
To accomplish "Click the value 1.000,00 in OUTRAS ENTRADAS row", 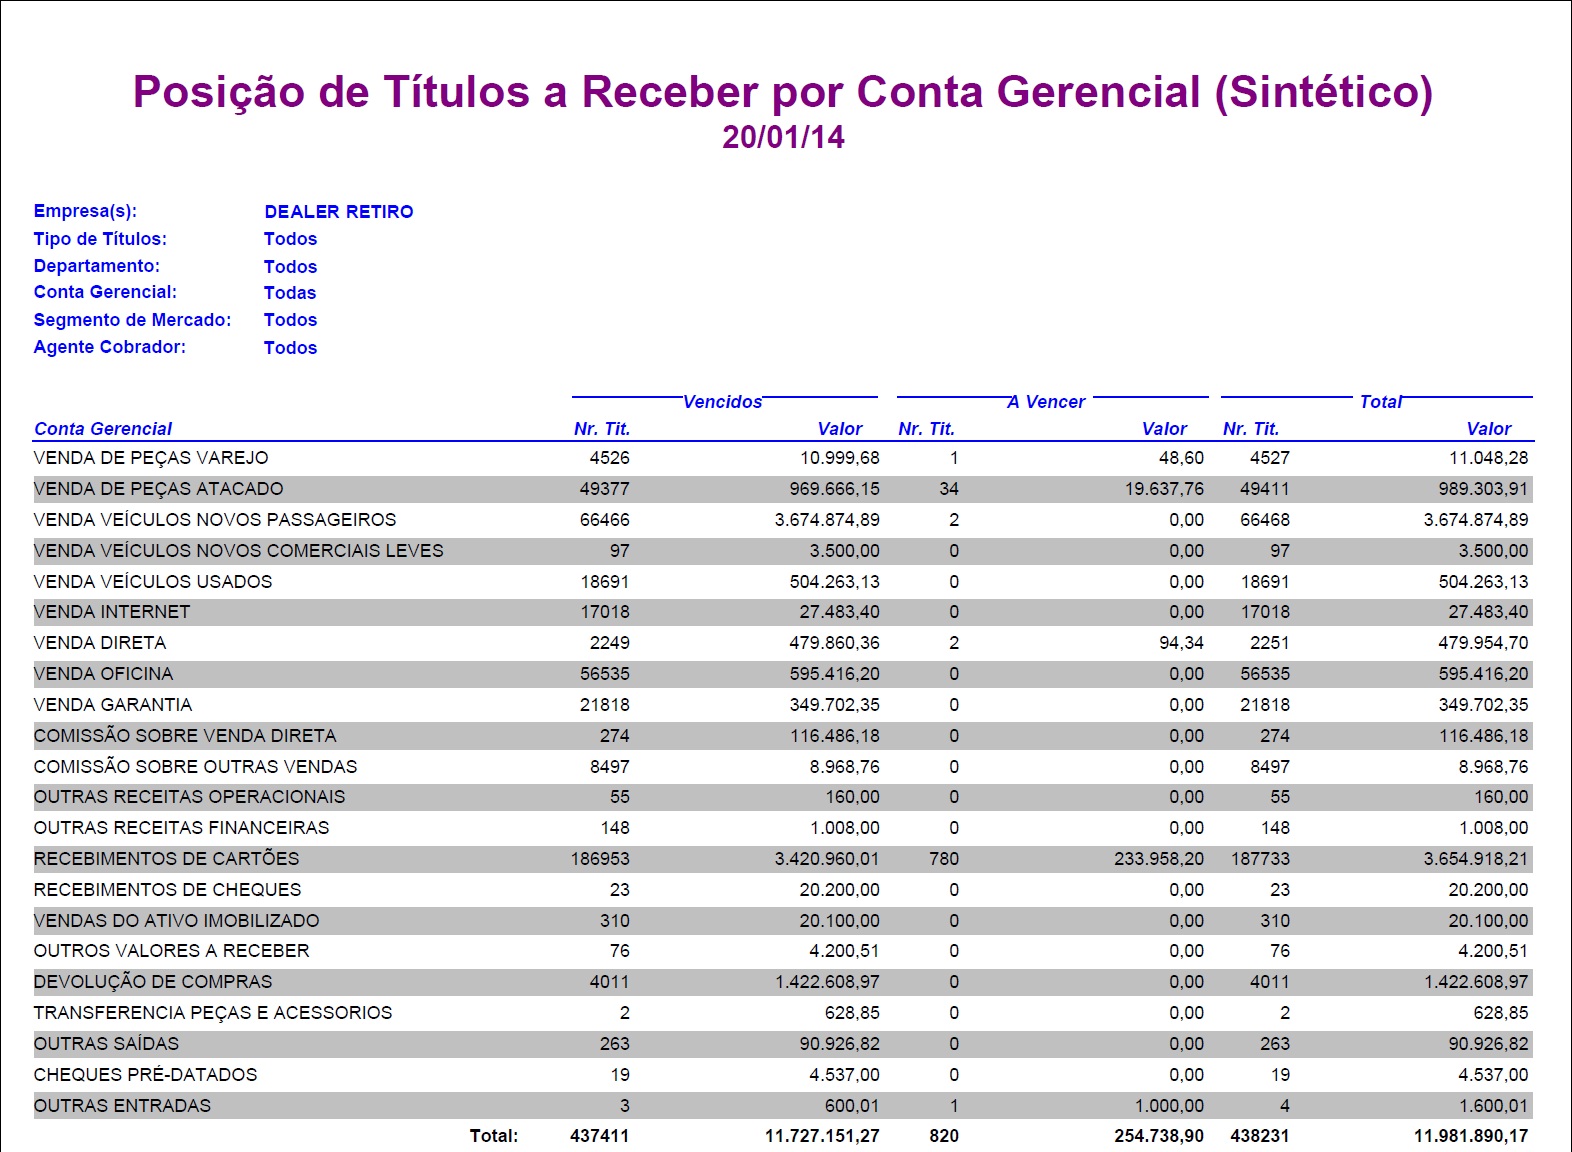I will pyautogui.click(x=1169, y=1106).
